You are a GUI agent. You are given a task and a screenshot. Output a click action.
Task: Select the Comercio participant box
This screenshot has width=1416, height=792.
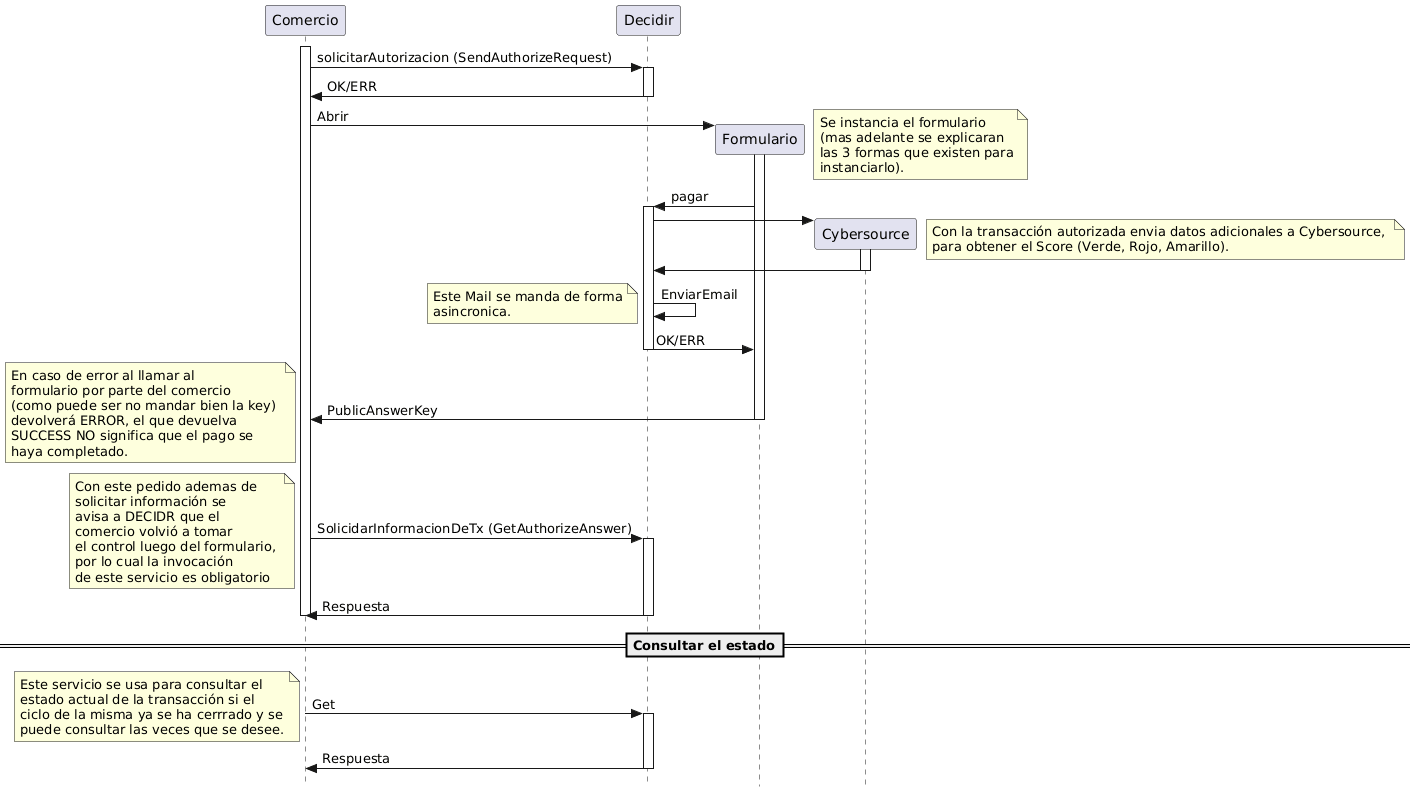click(304, 19)
